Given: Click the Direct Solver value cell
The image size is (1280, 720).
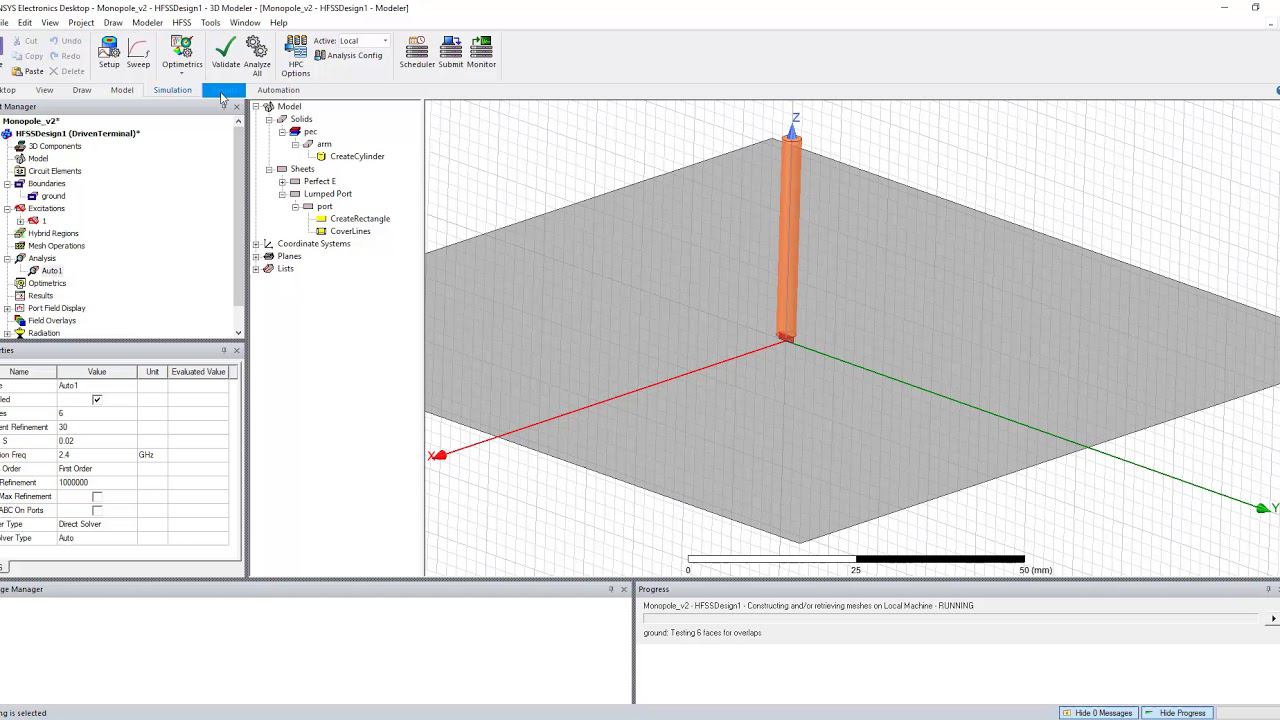Looking at the screenshot, I should [97, 524].
